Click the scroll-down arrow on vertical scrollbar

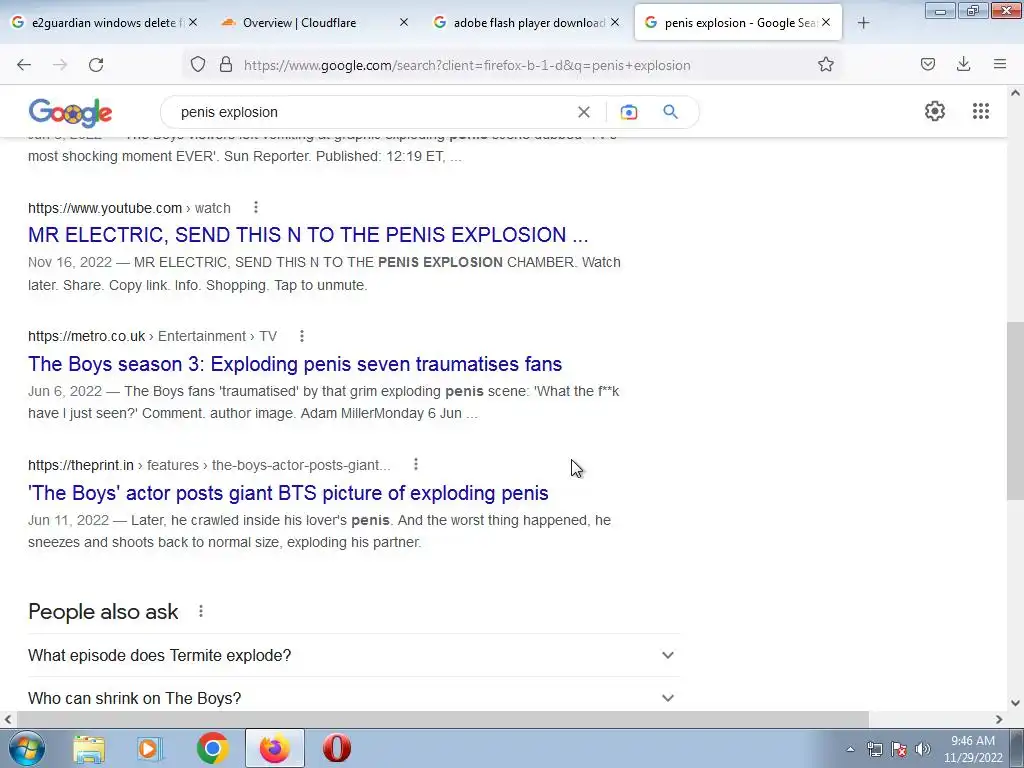point(1015,703)
